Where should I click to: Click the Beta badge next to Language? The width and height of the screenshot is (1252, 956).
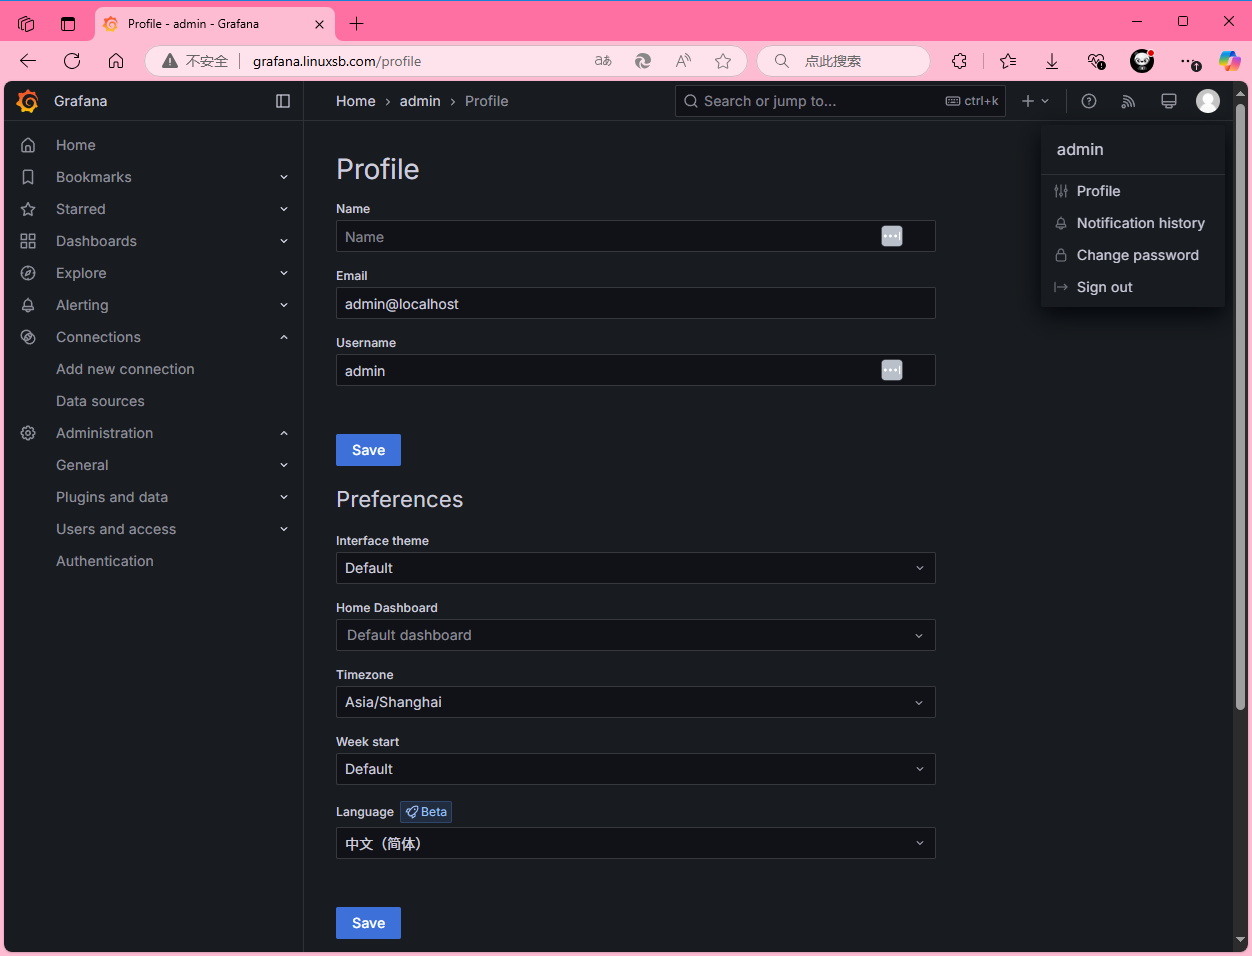tap(426, 812)
